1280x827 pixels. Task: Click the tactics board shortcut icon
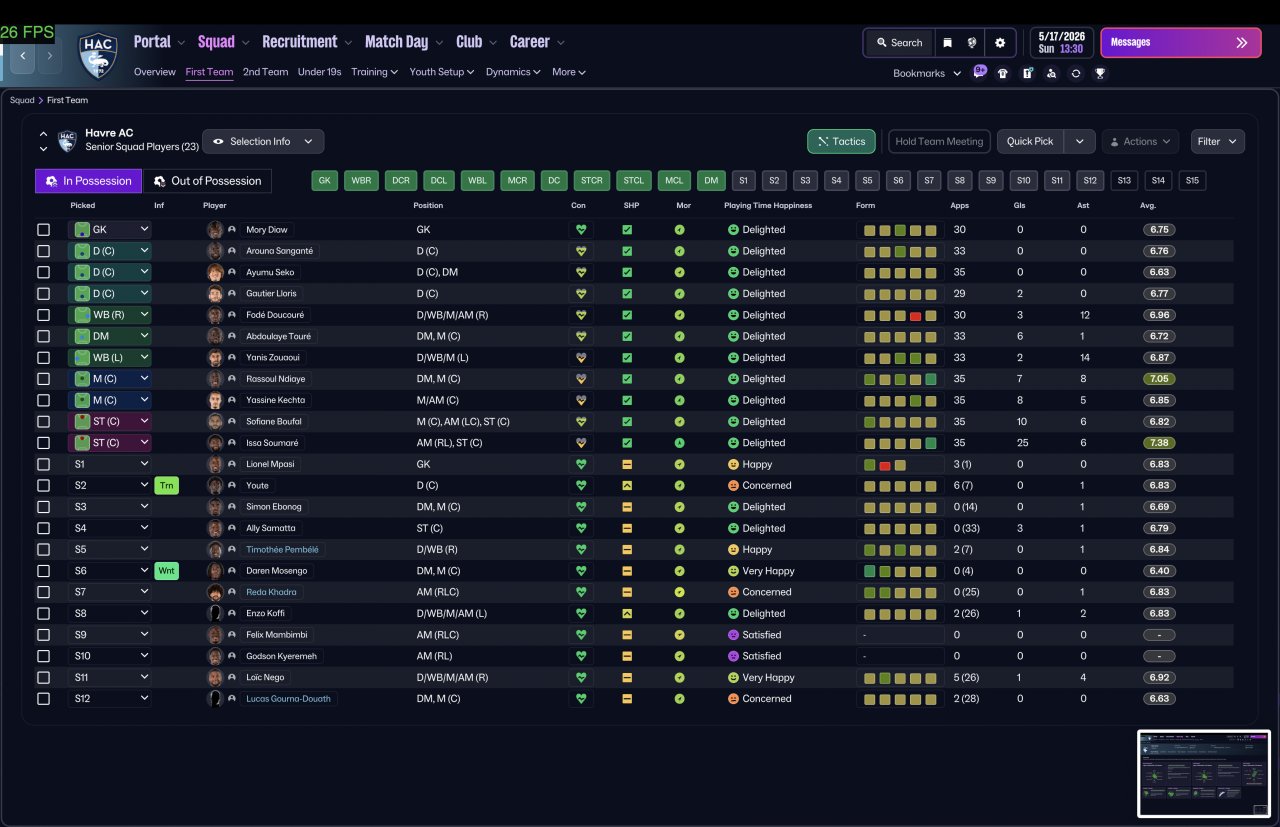point(1027,73)
